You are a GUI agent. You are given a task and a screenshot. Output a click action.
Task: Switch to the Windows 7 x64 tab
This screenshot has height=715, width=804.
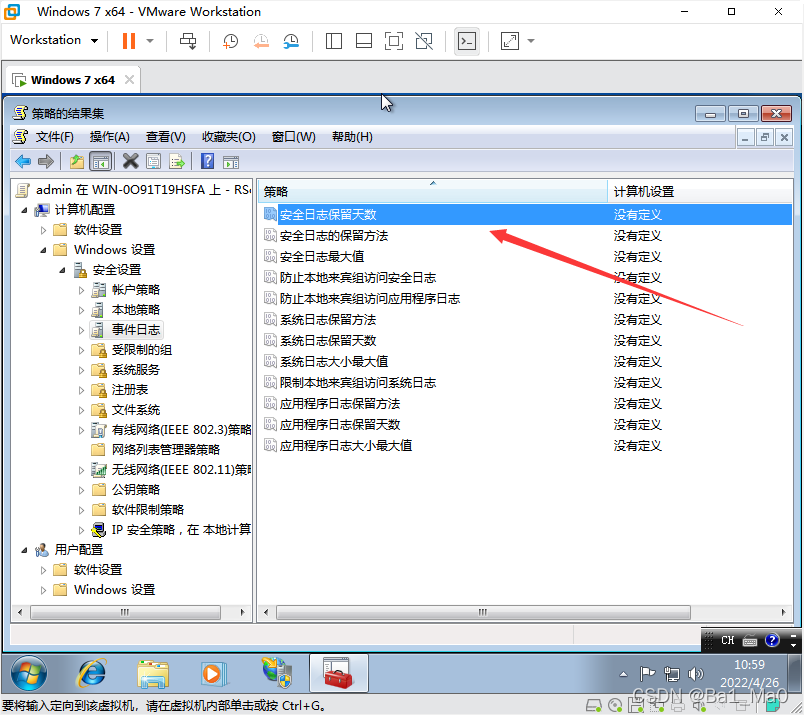[x=73, y=80]
